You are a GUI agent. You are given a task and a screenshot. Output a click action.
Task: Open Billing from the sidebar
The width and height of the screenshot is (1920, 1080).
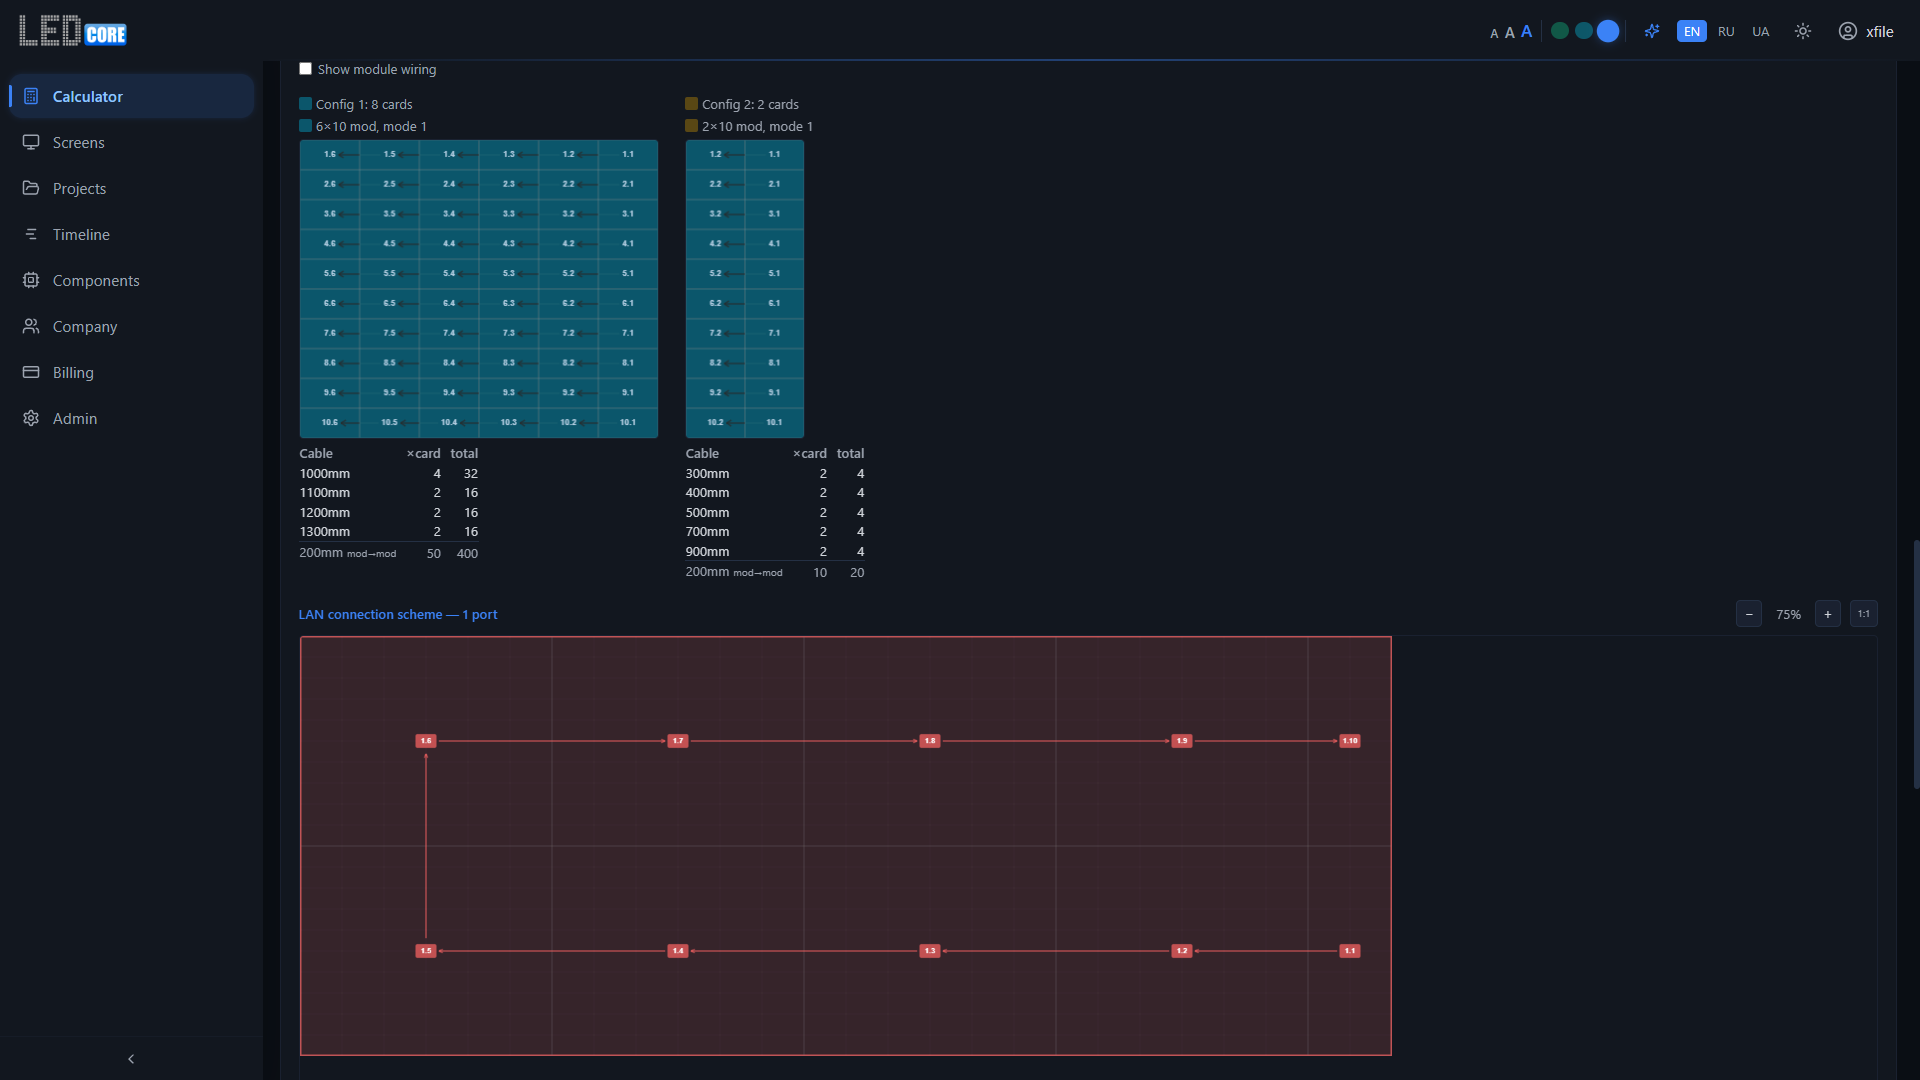(x=73, y=373)
